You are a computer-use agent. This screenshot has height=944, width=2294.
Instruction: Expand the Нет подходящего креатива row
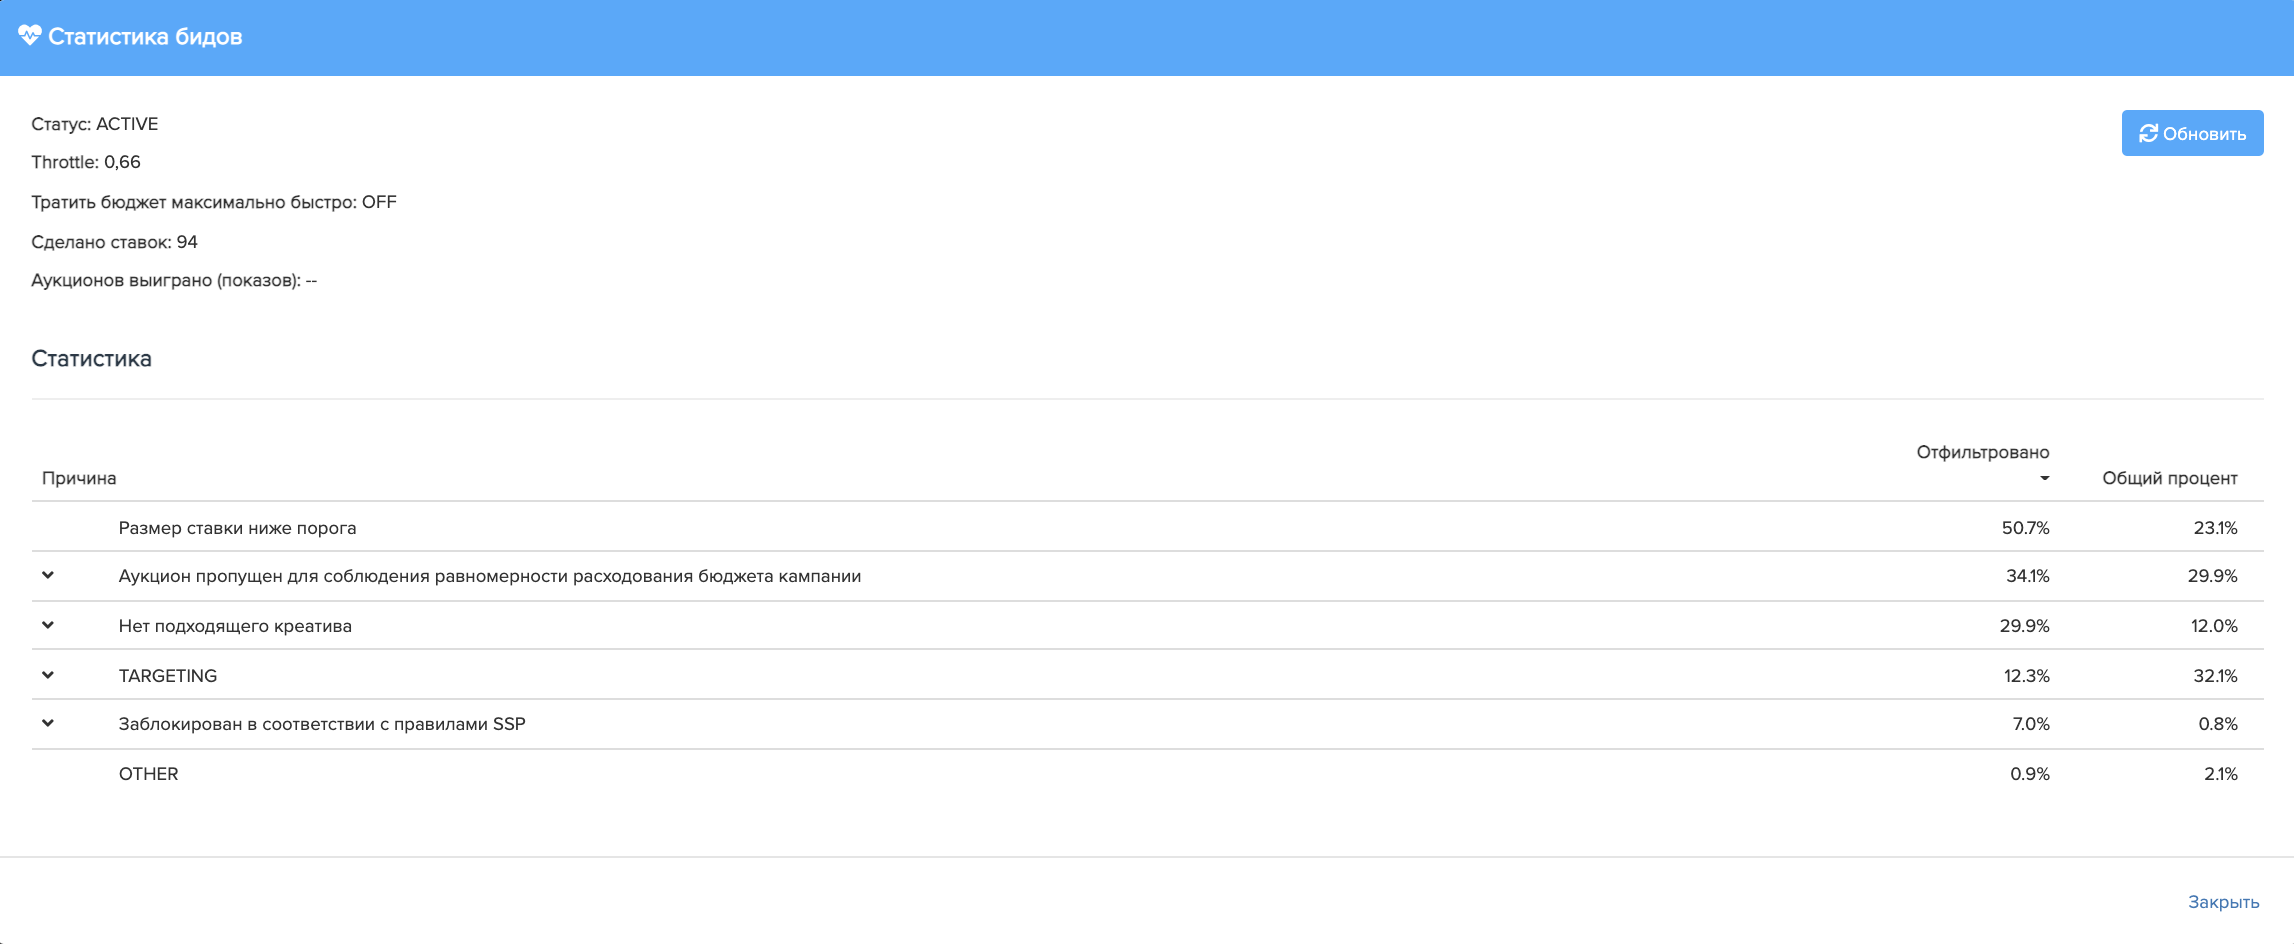(x=48, y=626)
